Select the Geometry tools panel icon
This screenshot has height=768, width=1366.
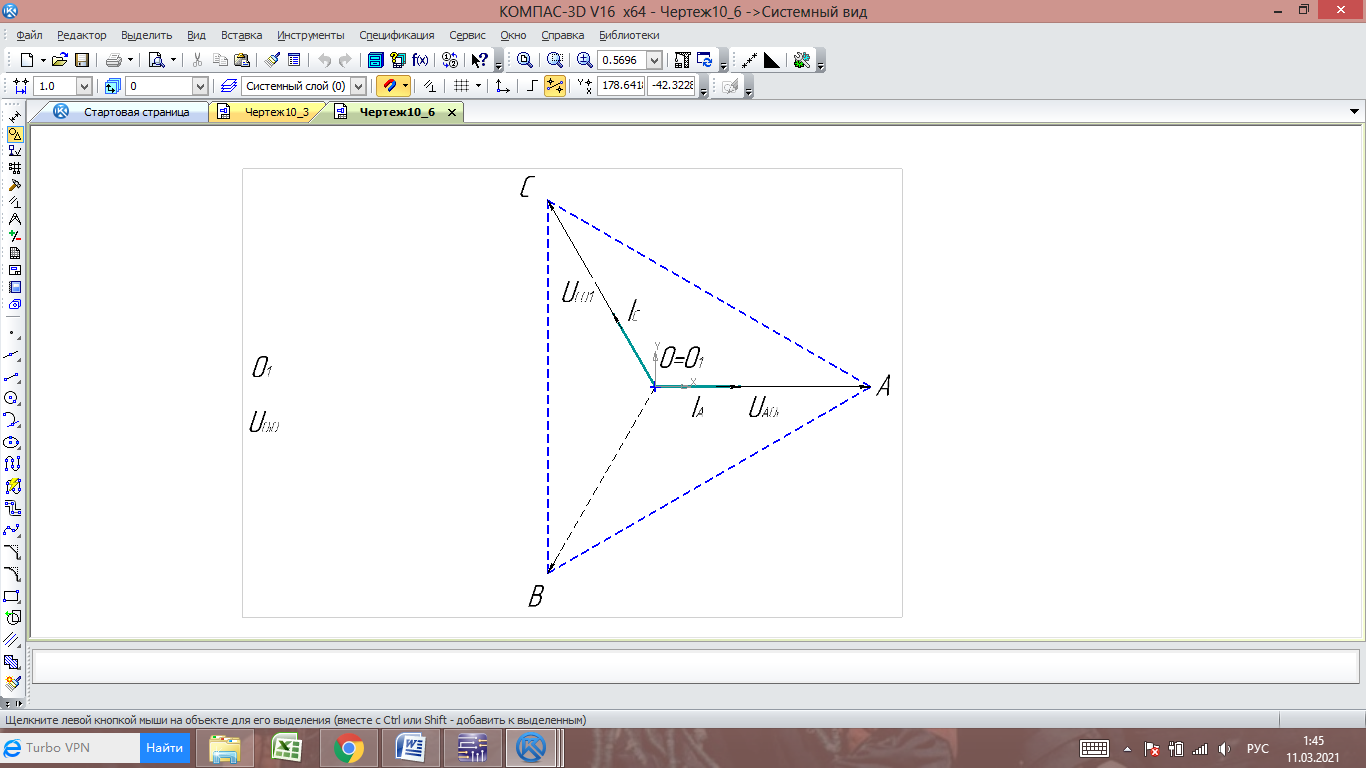tap(14, 134)
